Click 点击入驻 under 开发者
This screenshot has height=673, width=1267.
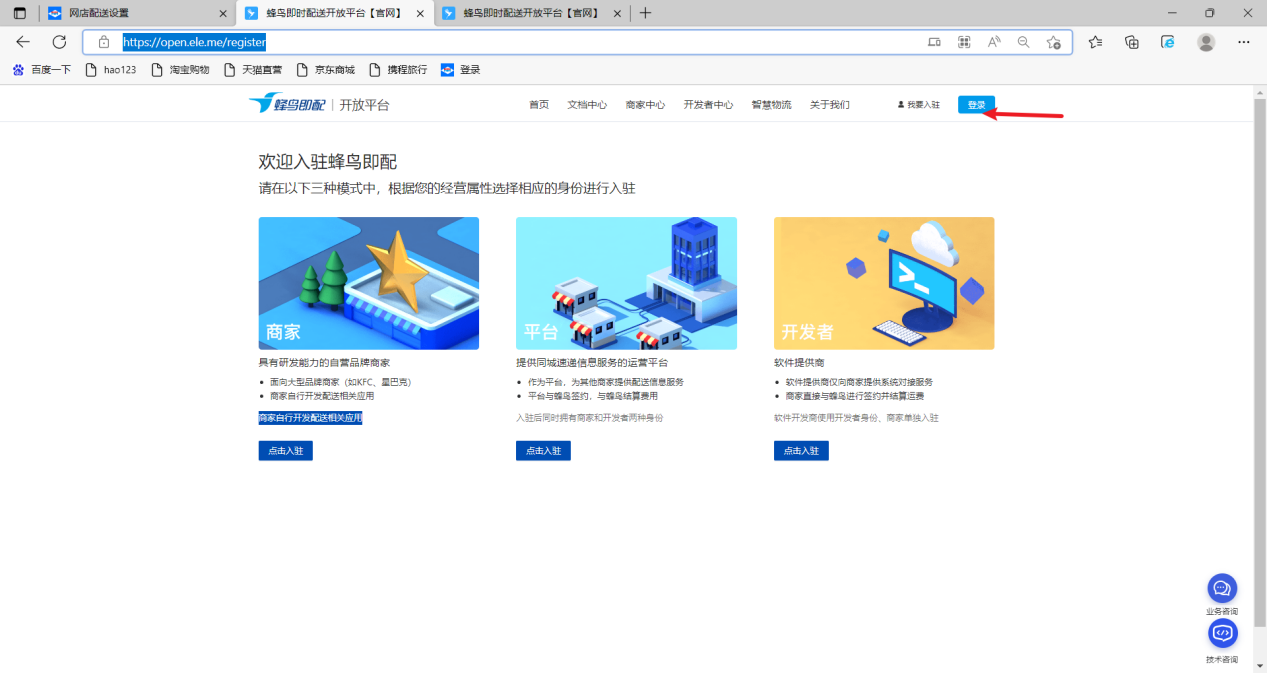[801, 451]
